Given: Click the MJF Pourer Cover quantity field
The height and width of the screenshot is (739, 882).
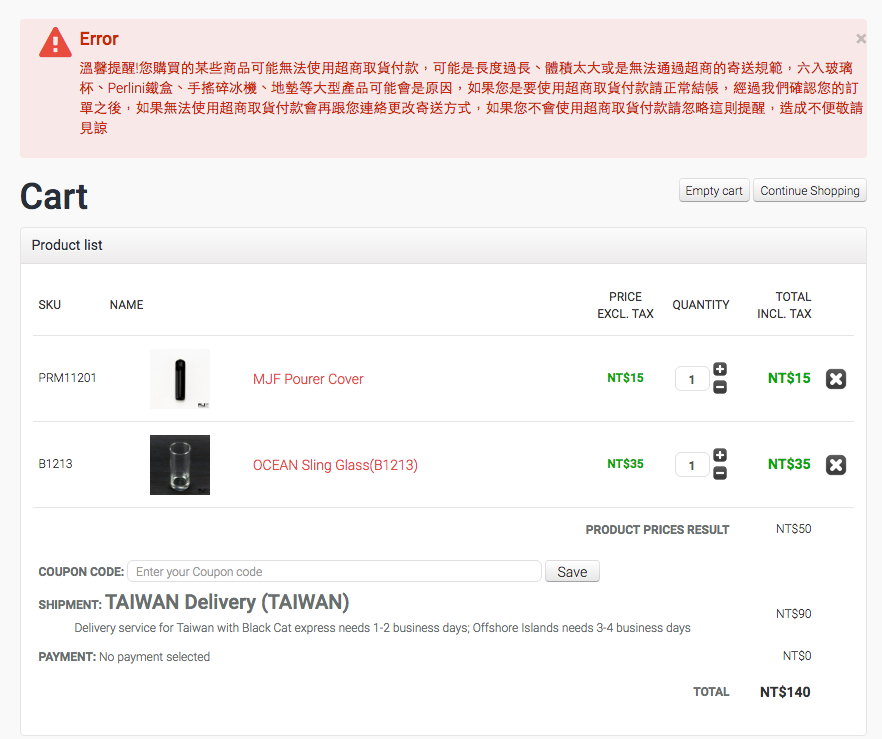Looking at the screenshot, I should pos(692,379).
